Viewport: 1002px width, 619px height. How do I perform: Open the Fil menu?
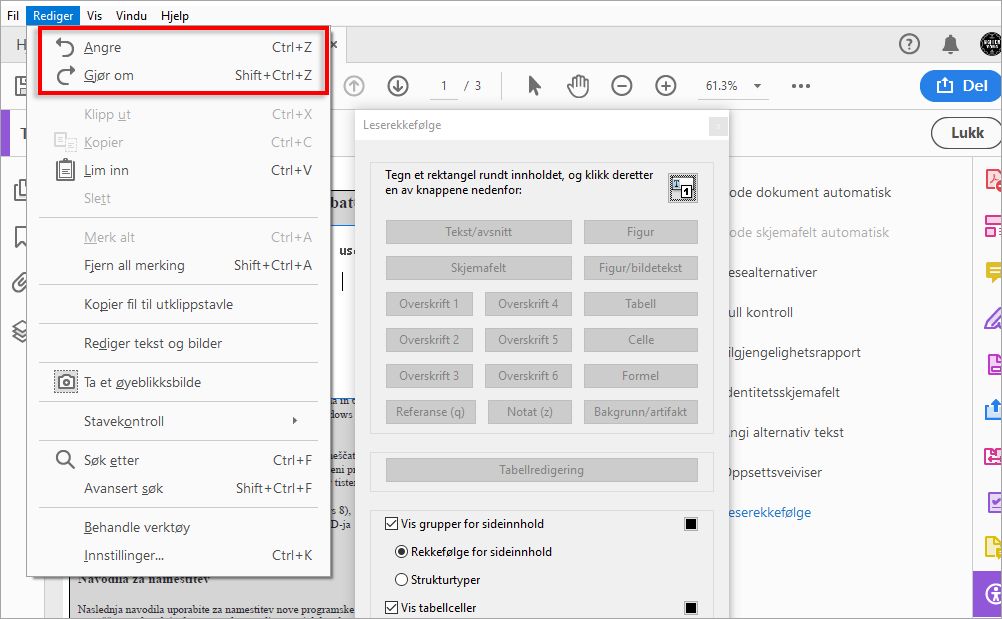pos(13,15)
